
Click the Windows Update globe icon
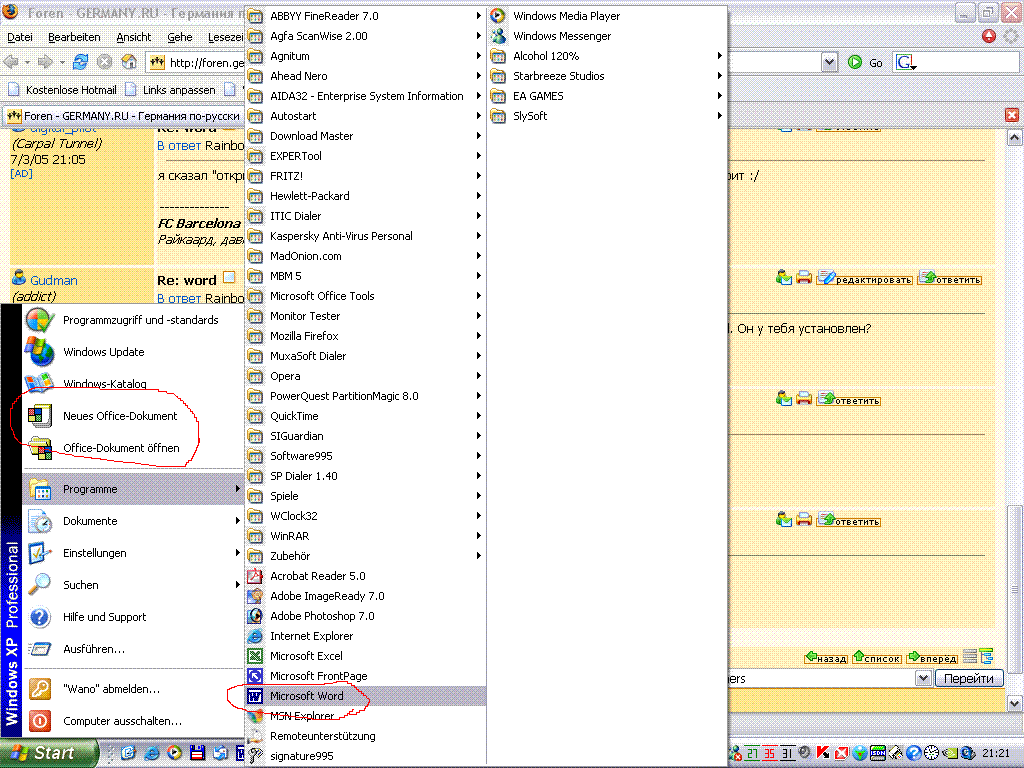point(40,352)
